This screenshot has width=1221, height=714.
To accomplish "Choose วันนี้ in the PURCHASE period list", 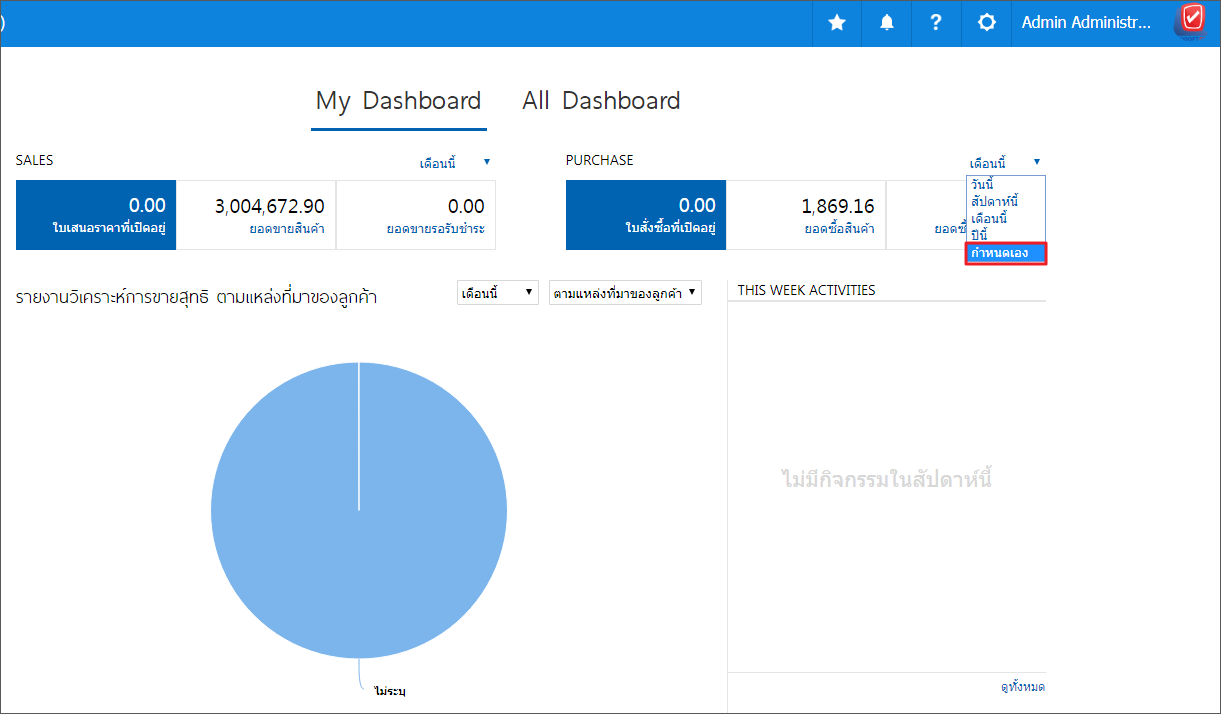I will (x=983, y=185).
